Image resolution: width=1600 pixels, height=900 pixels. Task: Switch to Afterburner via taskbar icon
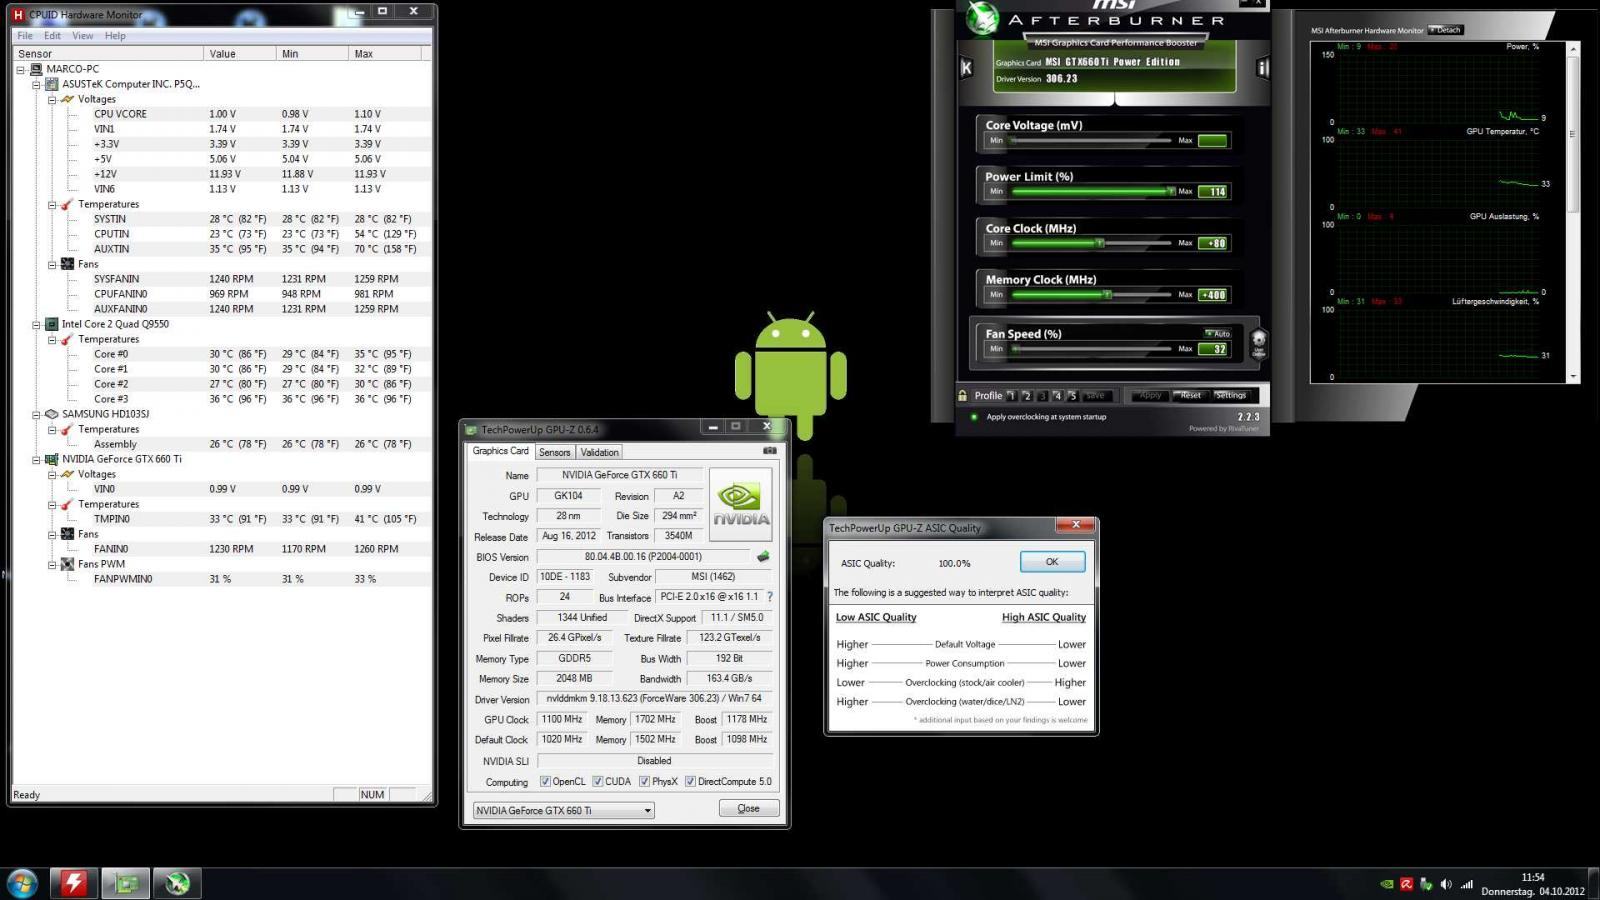178,883
